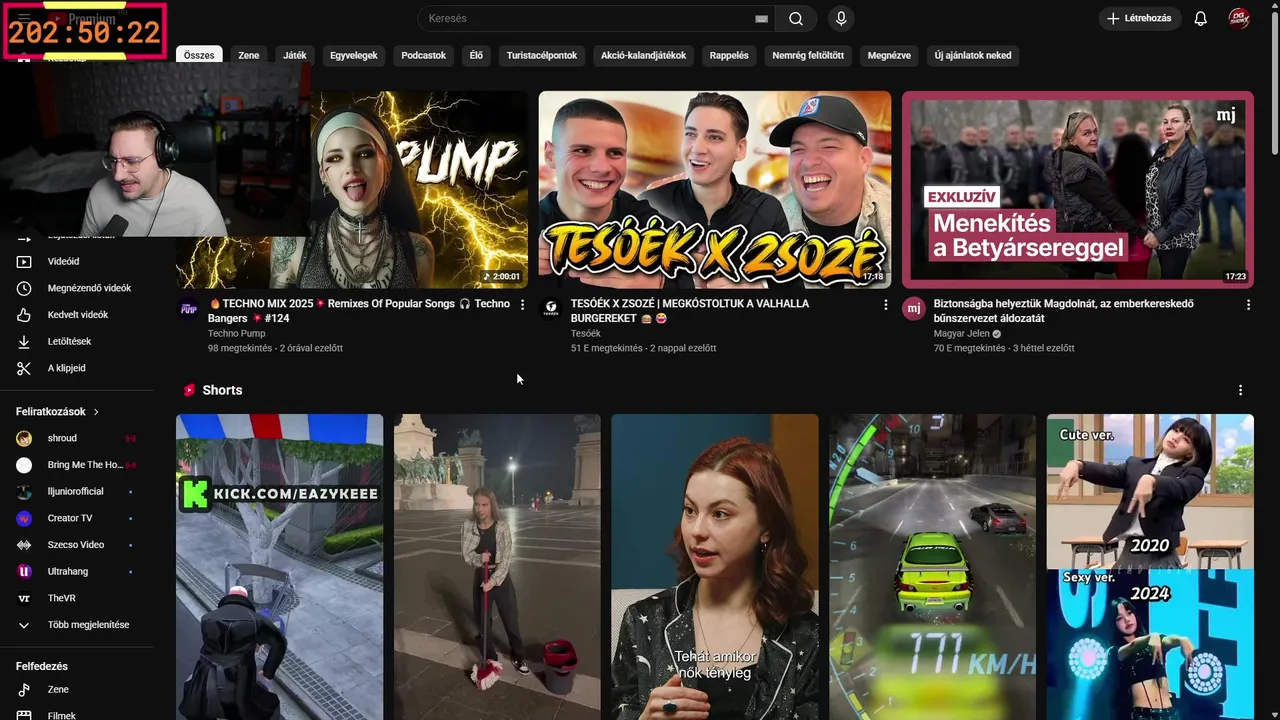Open Szecso Video channel
Viewport: 1280px width, 720px height.
coord(76,545)
